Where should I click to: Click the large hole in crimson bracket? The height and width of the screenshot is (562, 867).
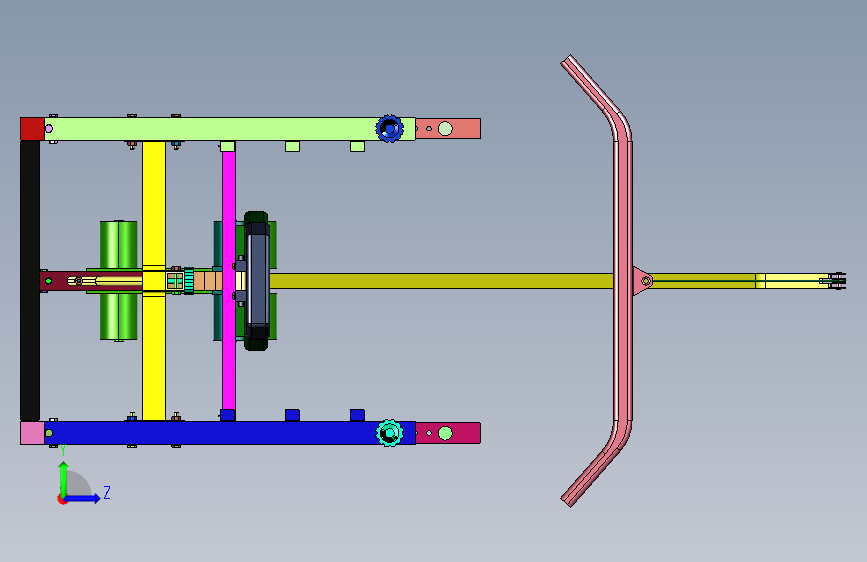(445, 433)
